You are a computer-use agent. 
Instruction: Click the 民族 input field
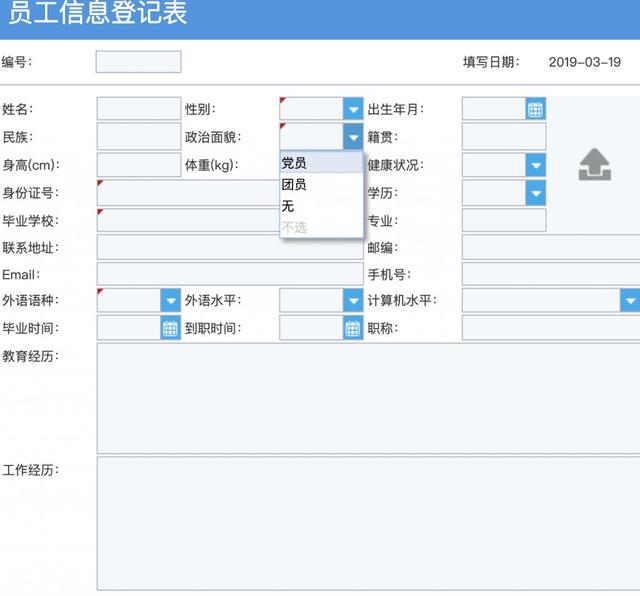[x=139, y=137]
